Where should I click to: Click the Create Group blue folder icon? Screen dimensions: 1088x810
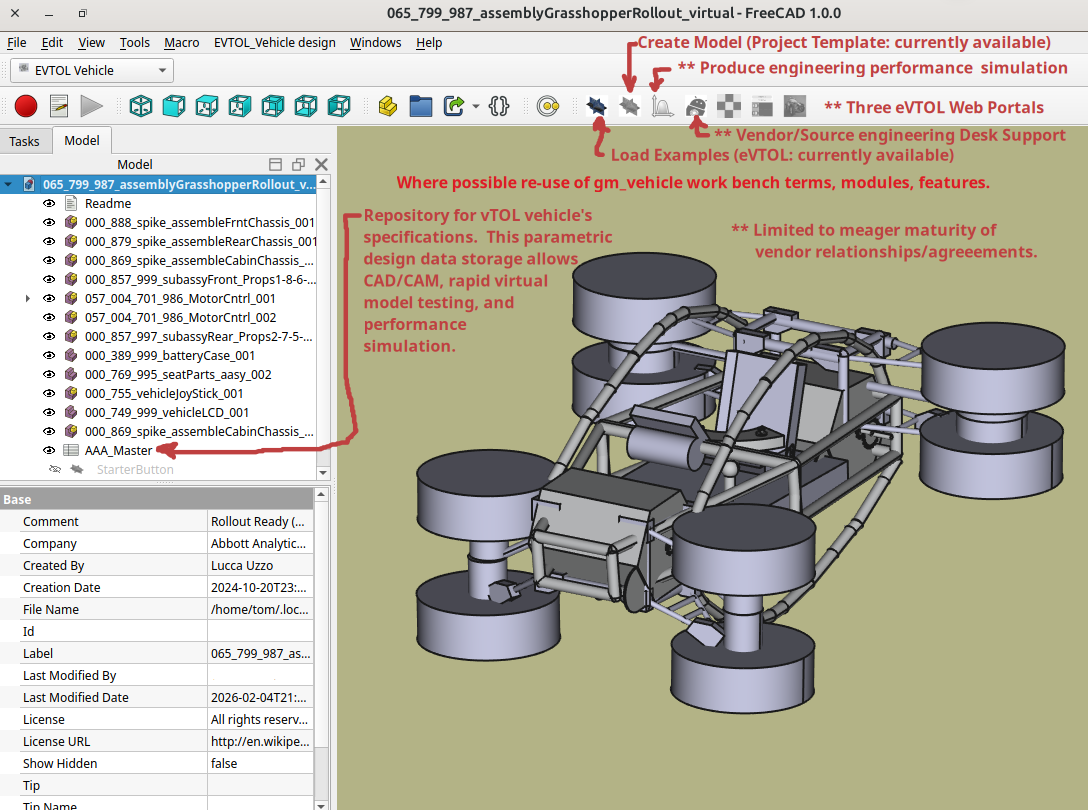(x=421, y=105)
